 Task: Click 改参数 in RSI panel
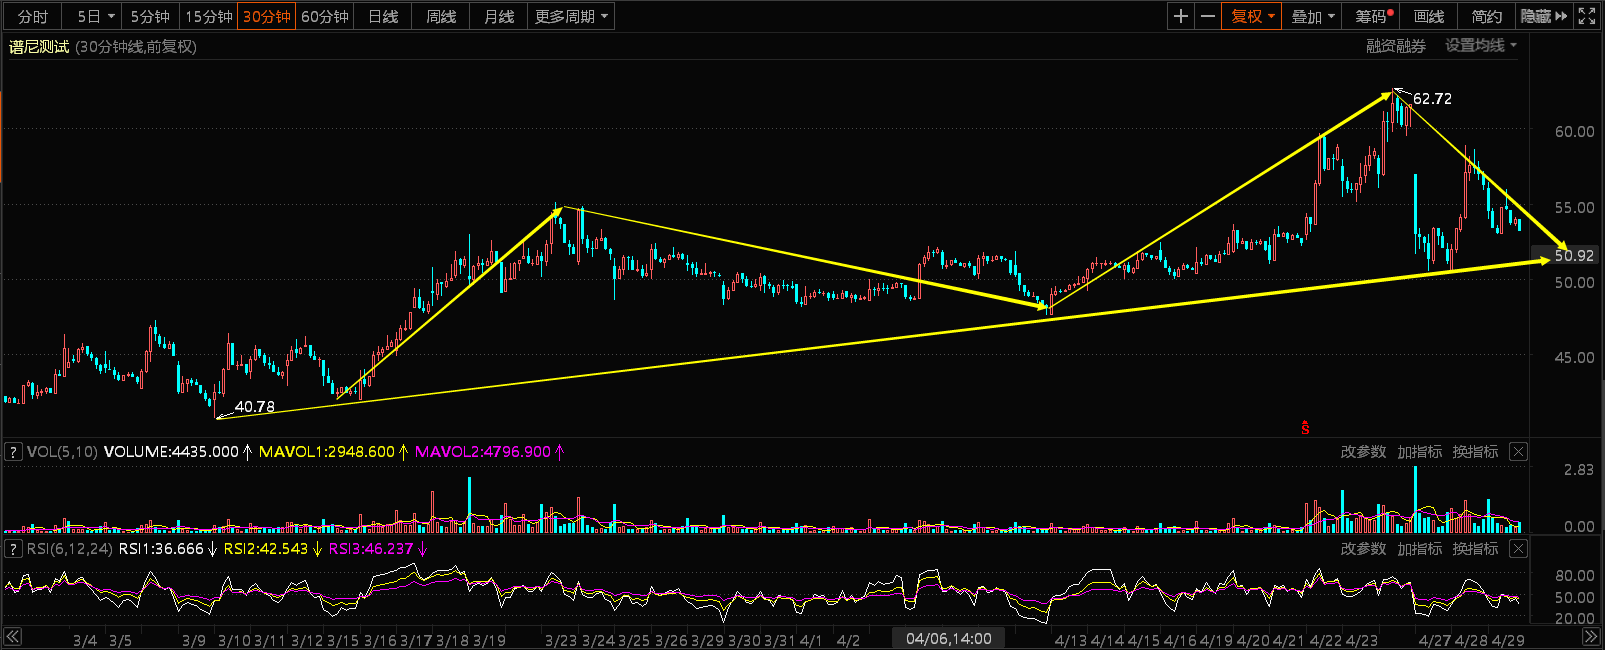pyautogui.click(x=1363, y=549)
